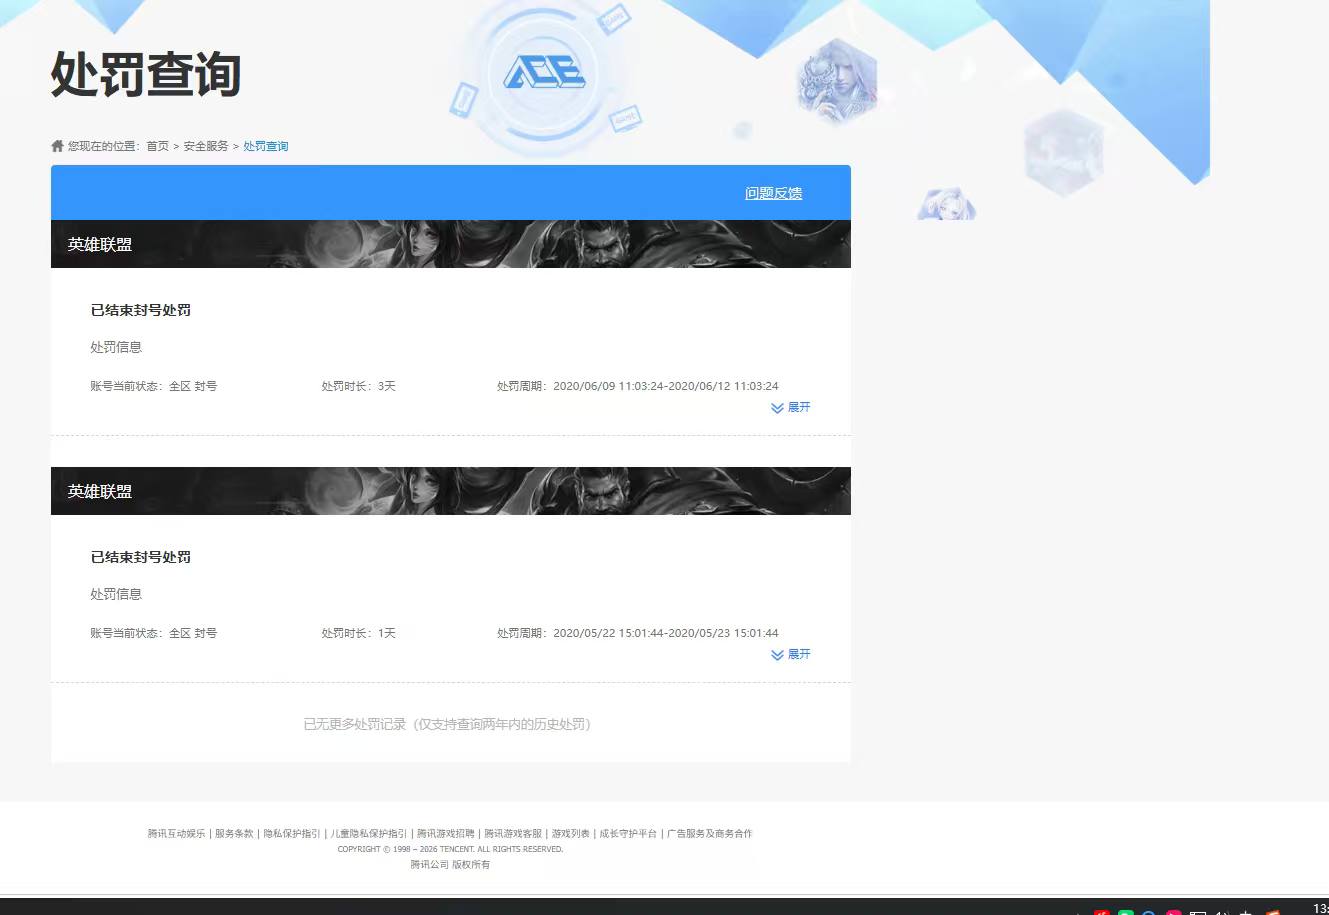Expand details of the 3天 ban record
This screenshot has width=1329, height=915.
[x=791, y=407]
